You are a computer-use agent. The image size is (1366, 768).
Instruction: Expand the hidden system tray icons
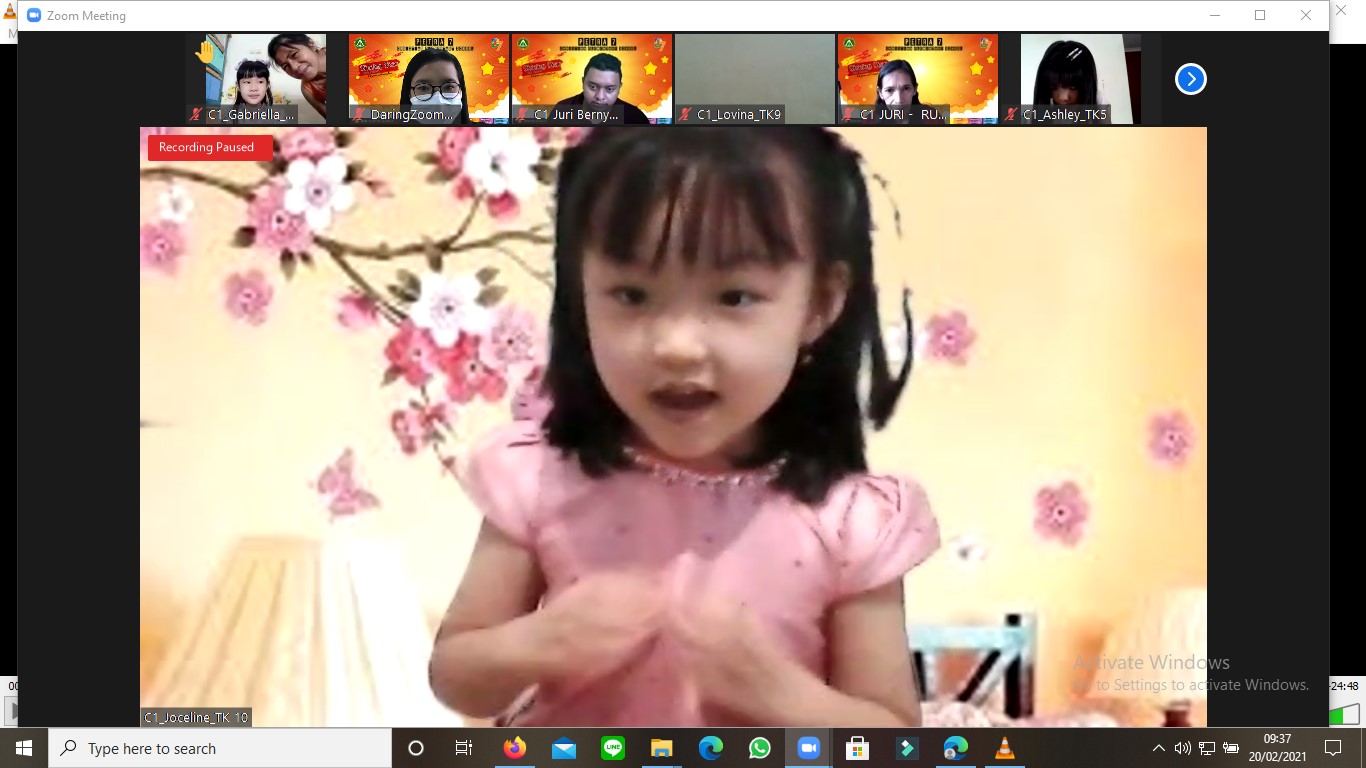pos(1158,748)
